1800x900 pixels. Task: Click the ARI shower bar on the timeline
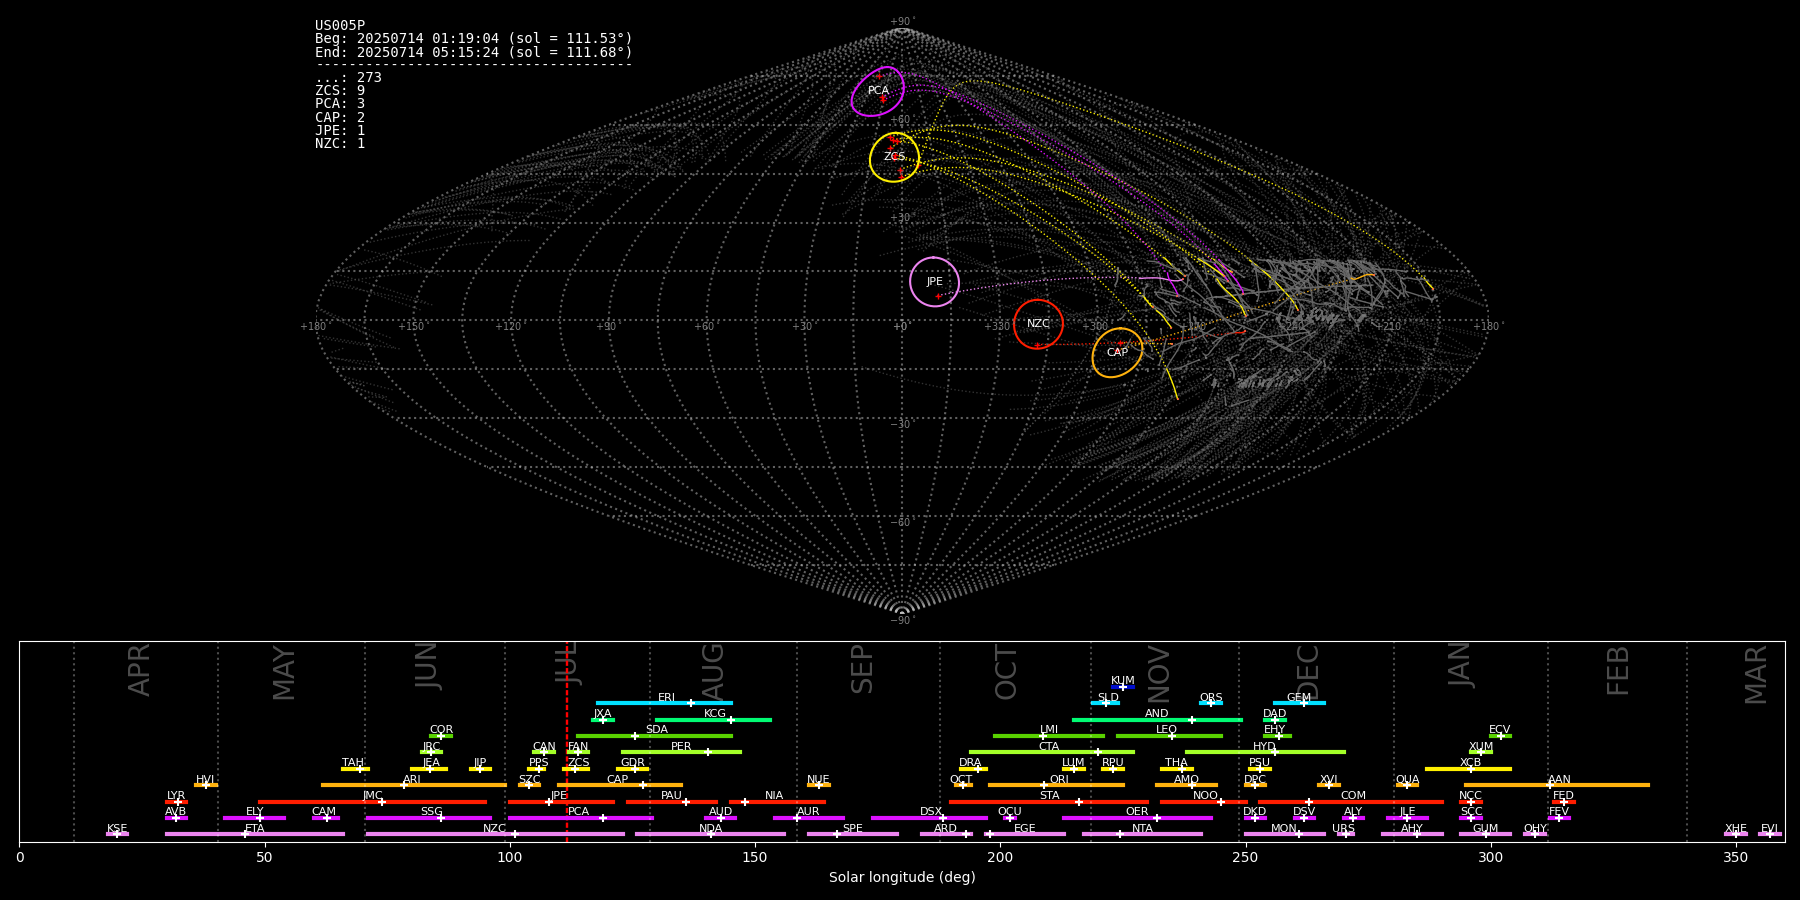pos(414,785)
